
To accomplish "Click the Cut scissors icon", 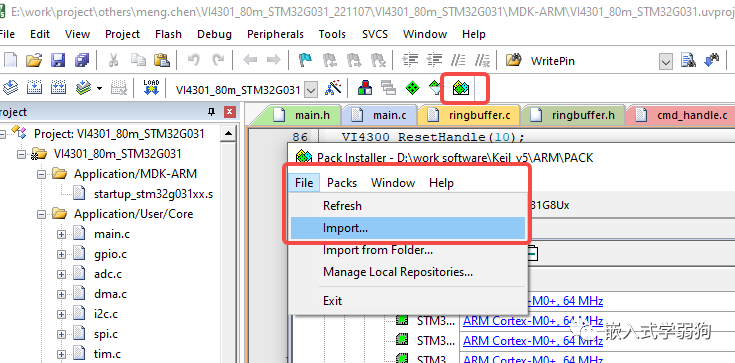I will pyautogui.click(x=113, y=60).
